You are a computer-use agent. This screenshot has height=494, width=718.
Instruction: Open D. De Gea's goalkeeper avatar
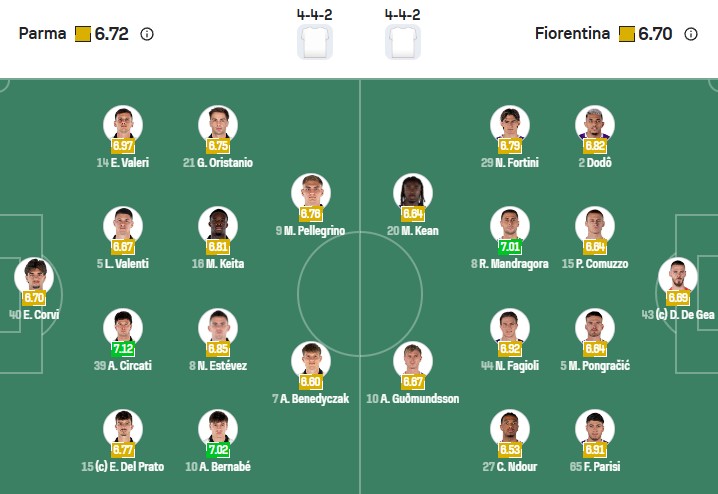tap(678, 275)
